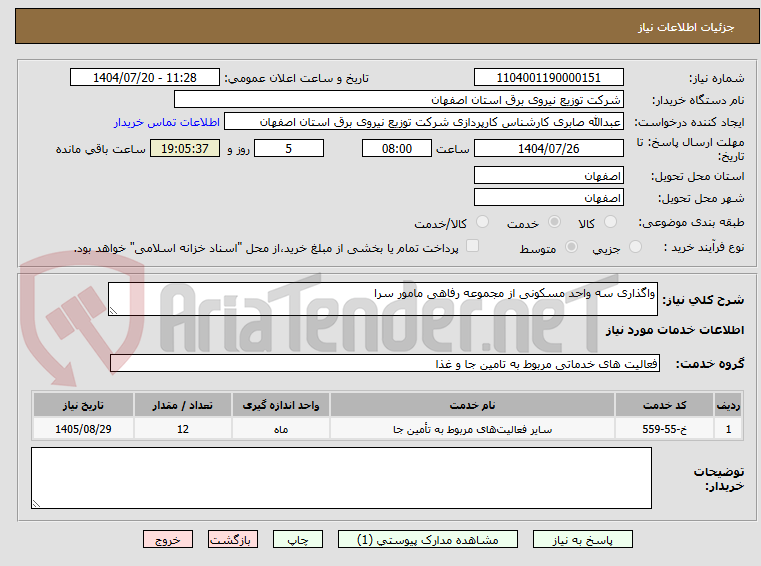The height and width of the screenshot is (566, 761).
Task: Select the کالا radio button
Action: coord(610,222)
